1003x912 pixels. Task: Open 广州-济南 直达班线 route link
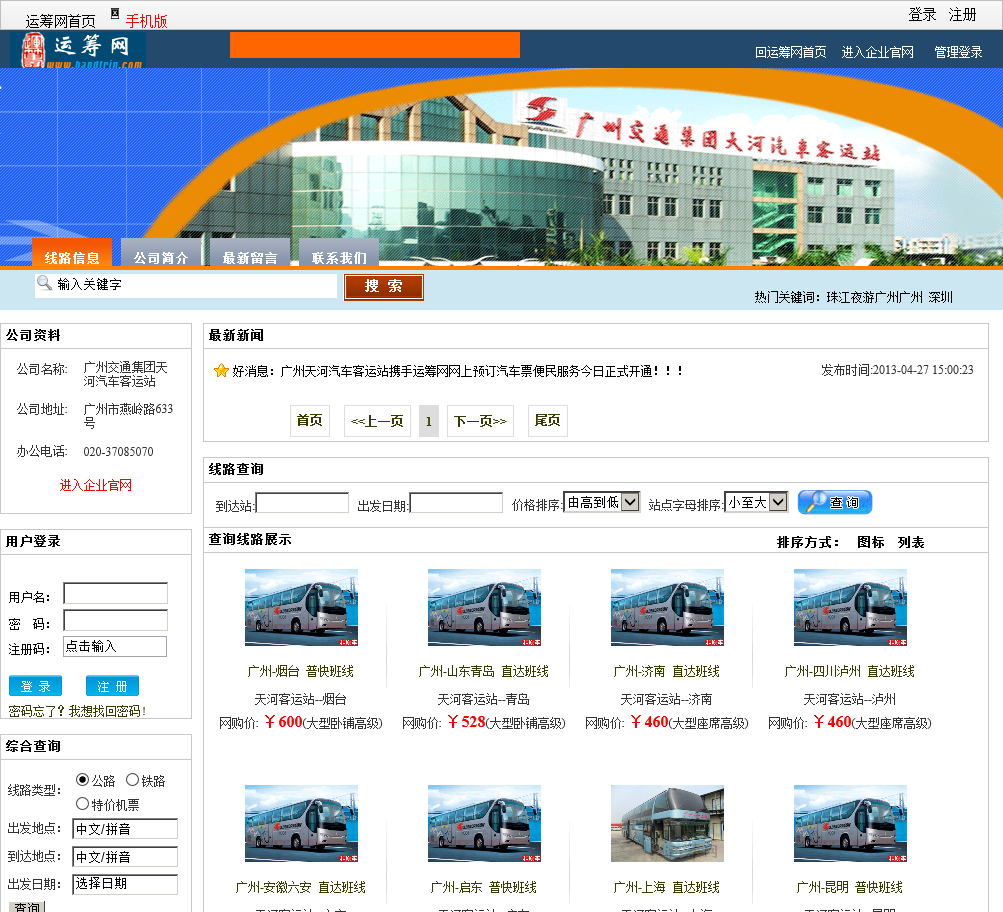click(667, 672)
